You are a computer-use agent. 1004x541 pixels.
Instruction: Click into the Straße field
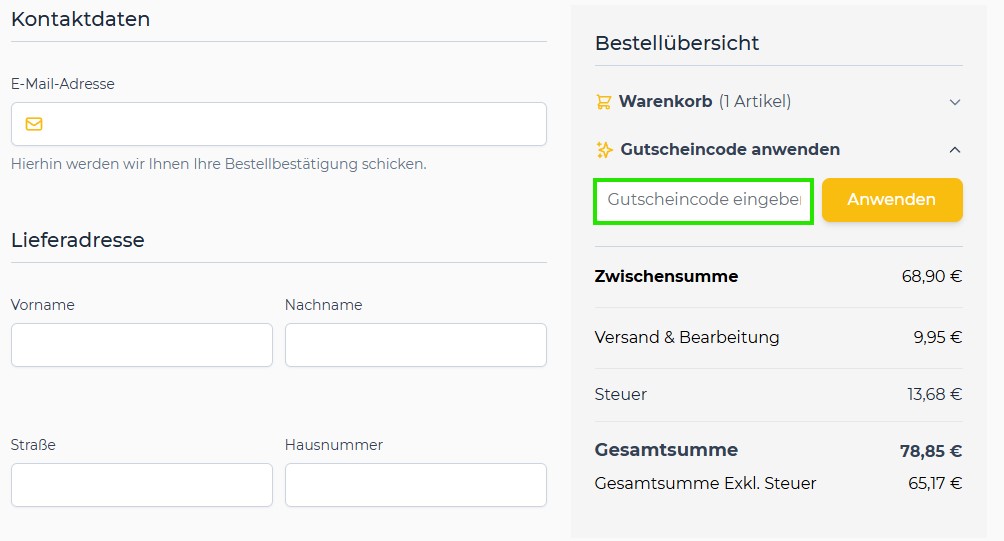pyautogui.click(x=142, y=485)
